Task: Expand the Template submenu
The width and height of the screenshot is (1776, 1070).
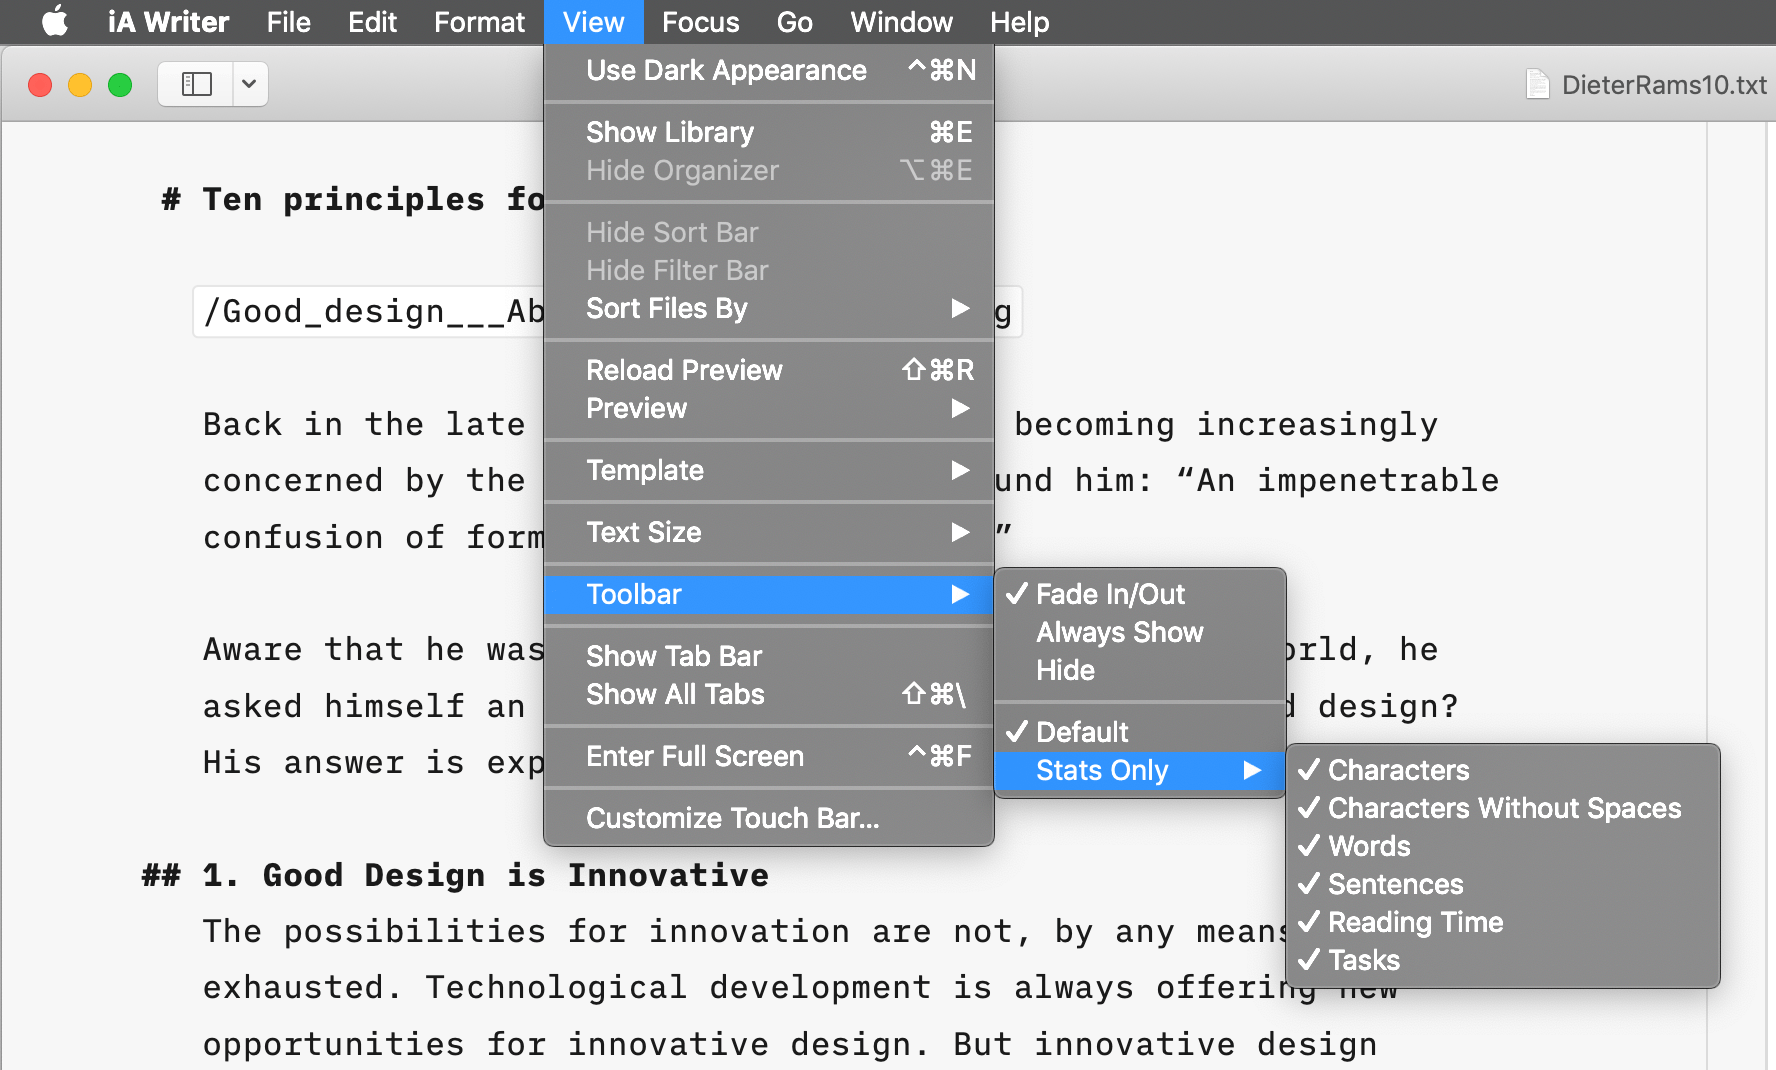Action: [x=769, y=470]
